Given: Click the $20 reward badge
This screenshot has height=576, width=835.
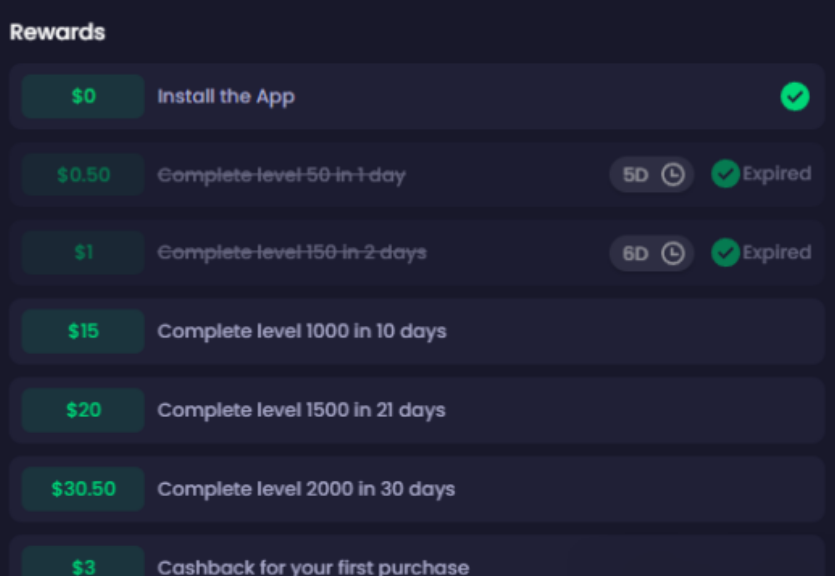Looking at the screenshot, I should pyautogui.click(x=83, y=410).
